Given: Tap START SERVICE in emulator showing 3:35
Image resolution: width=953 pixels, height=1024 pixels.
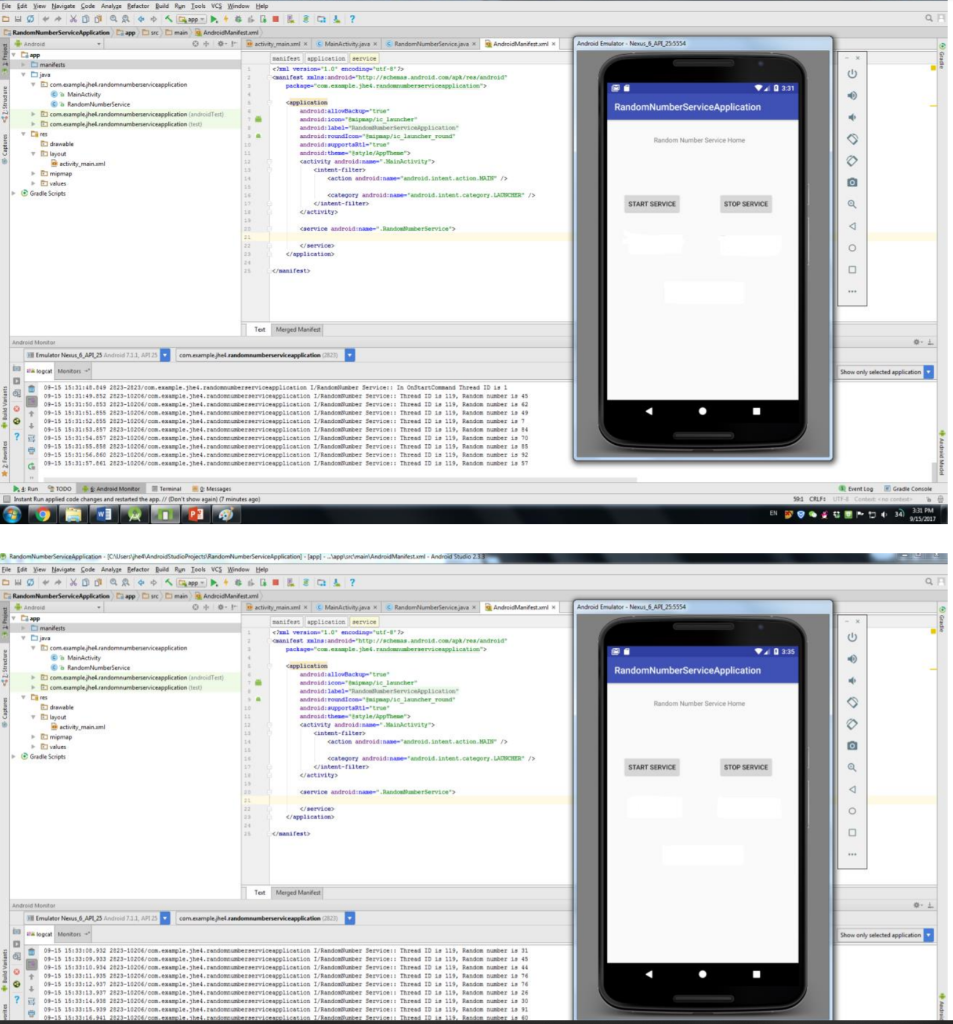Looking at the screenshot, I should pos(652,767).
